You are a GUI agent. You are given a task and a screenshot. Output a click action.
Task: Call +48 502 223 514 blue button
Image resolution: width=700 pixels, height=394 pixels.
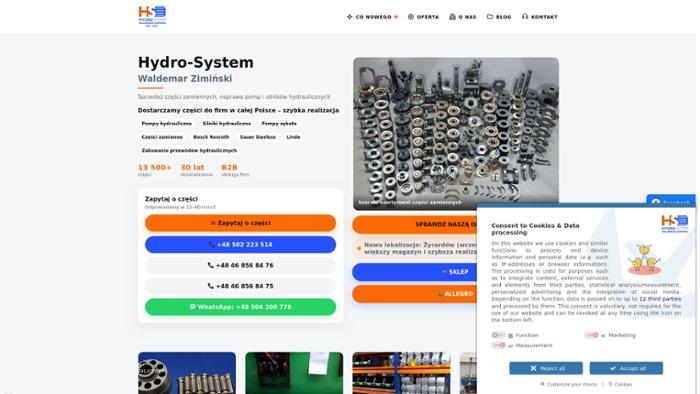(x=240, y=245)
